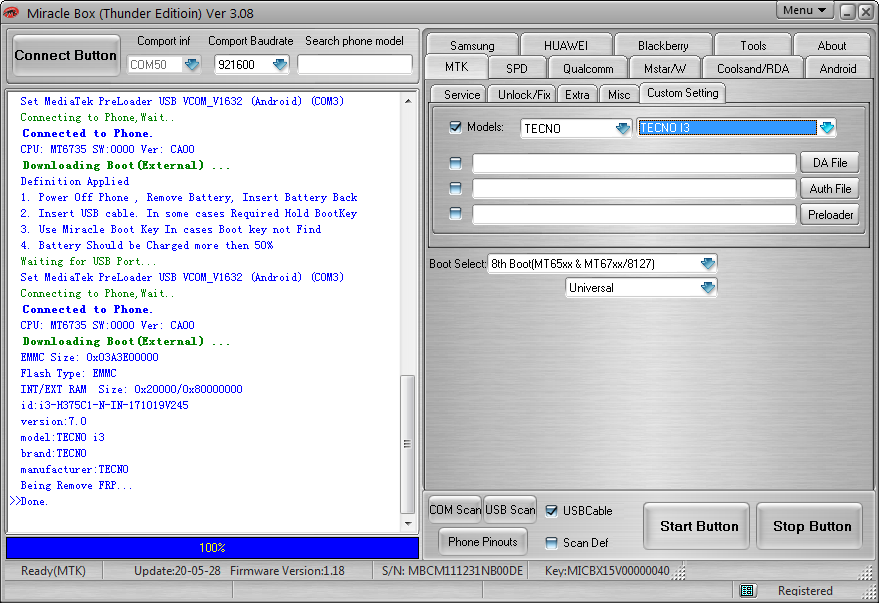Open the Comport inf dropdown arrow
The width and height of the screenshot is (879, 603).
pos(192,64)
